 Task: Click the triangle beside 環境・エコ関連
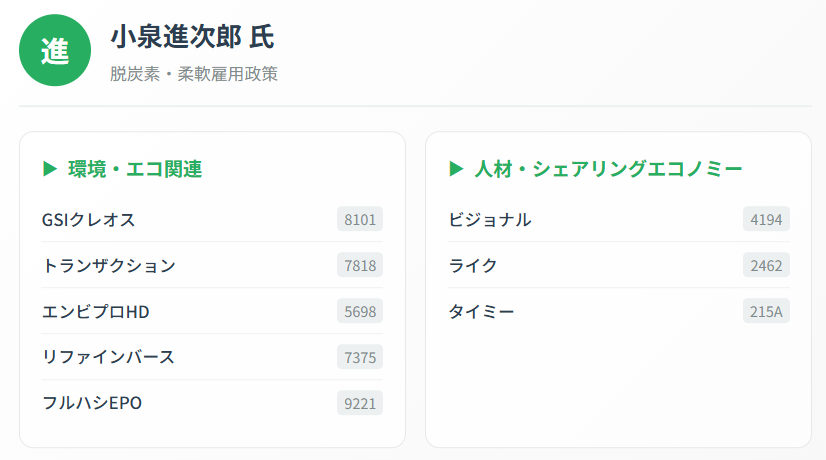point(50,169)
